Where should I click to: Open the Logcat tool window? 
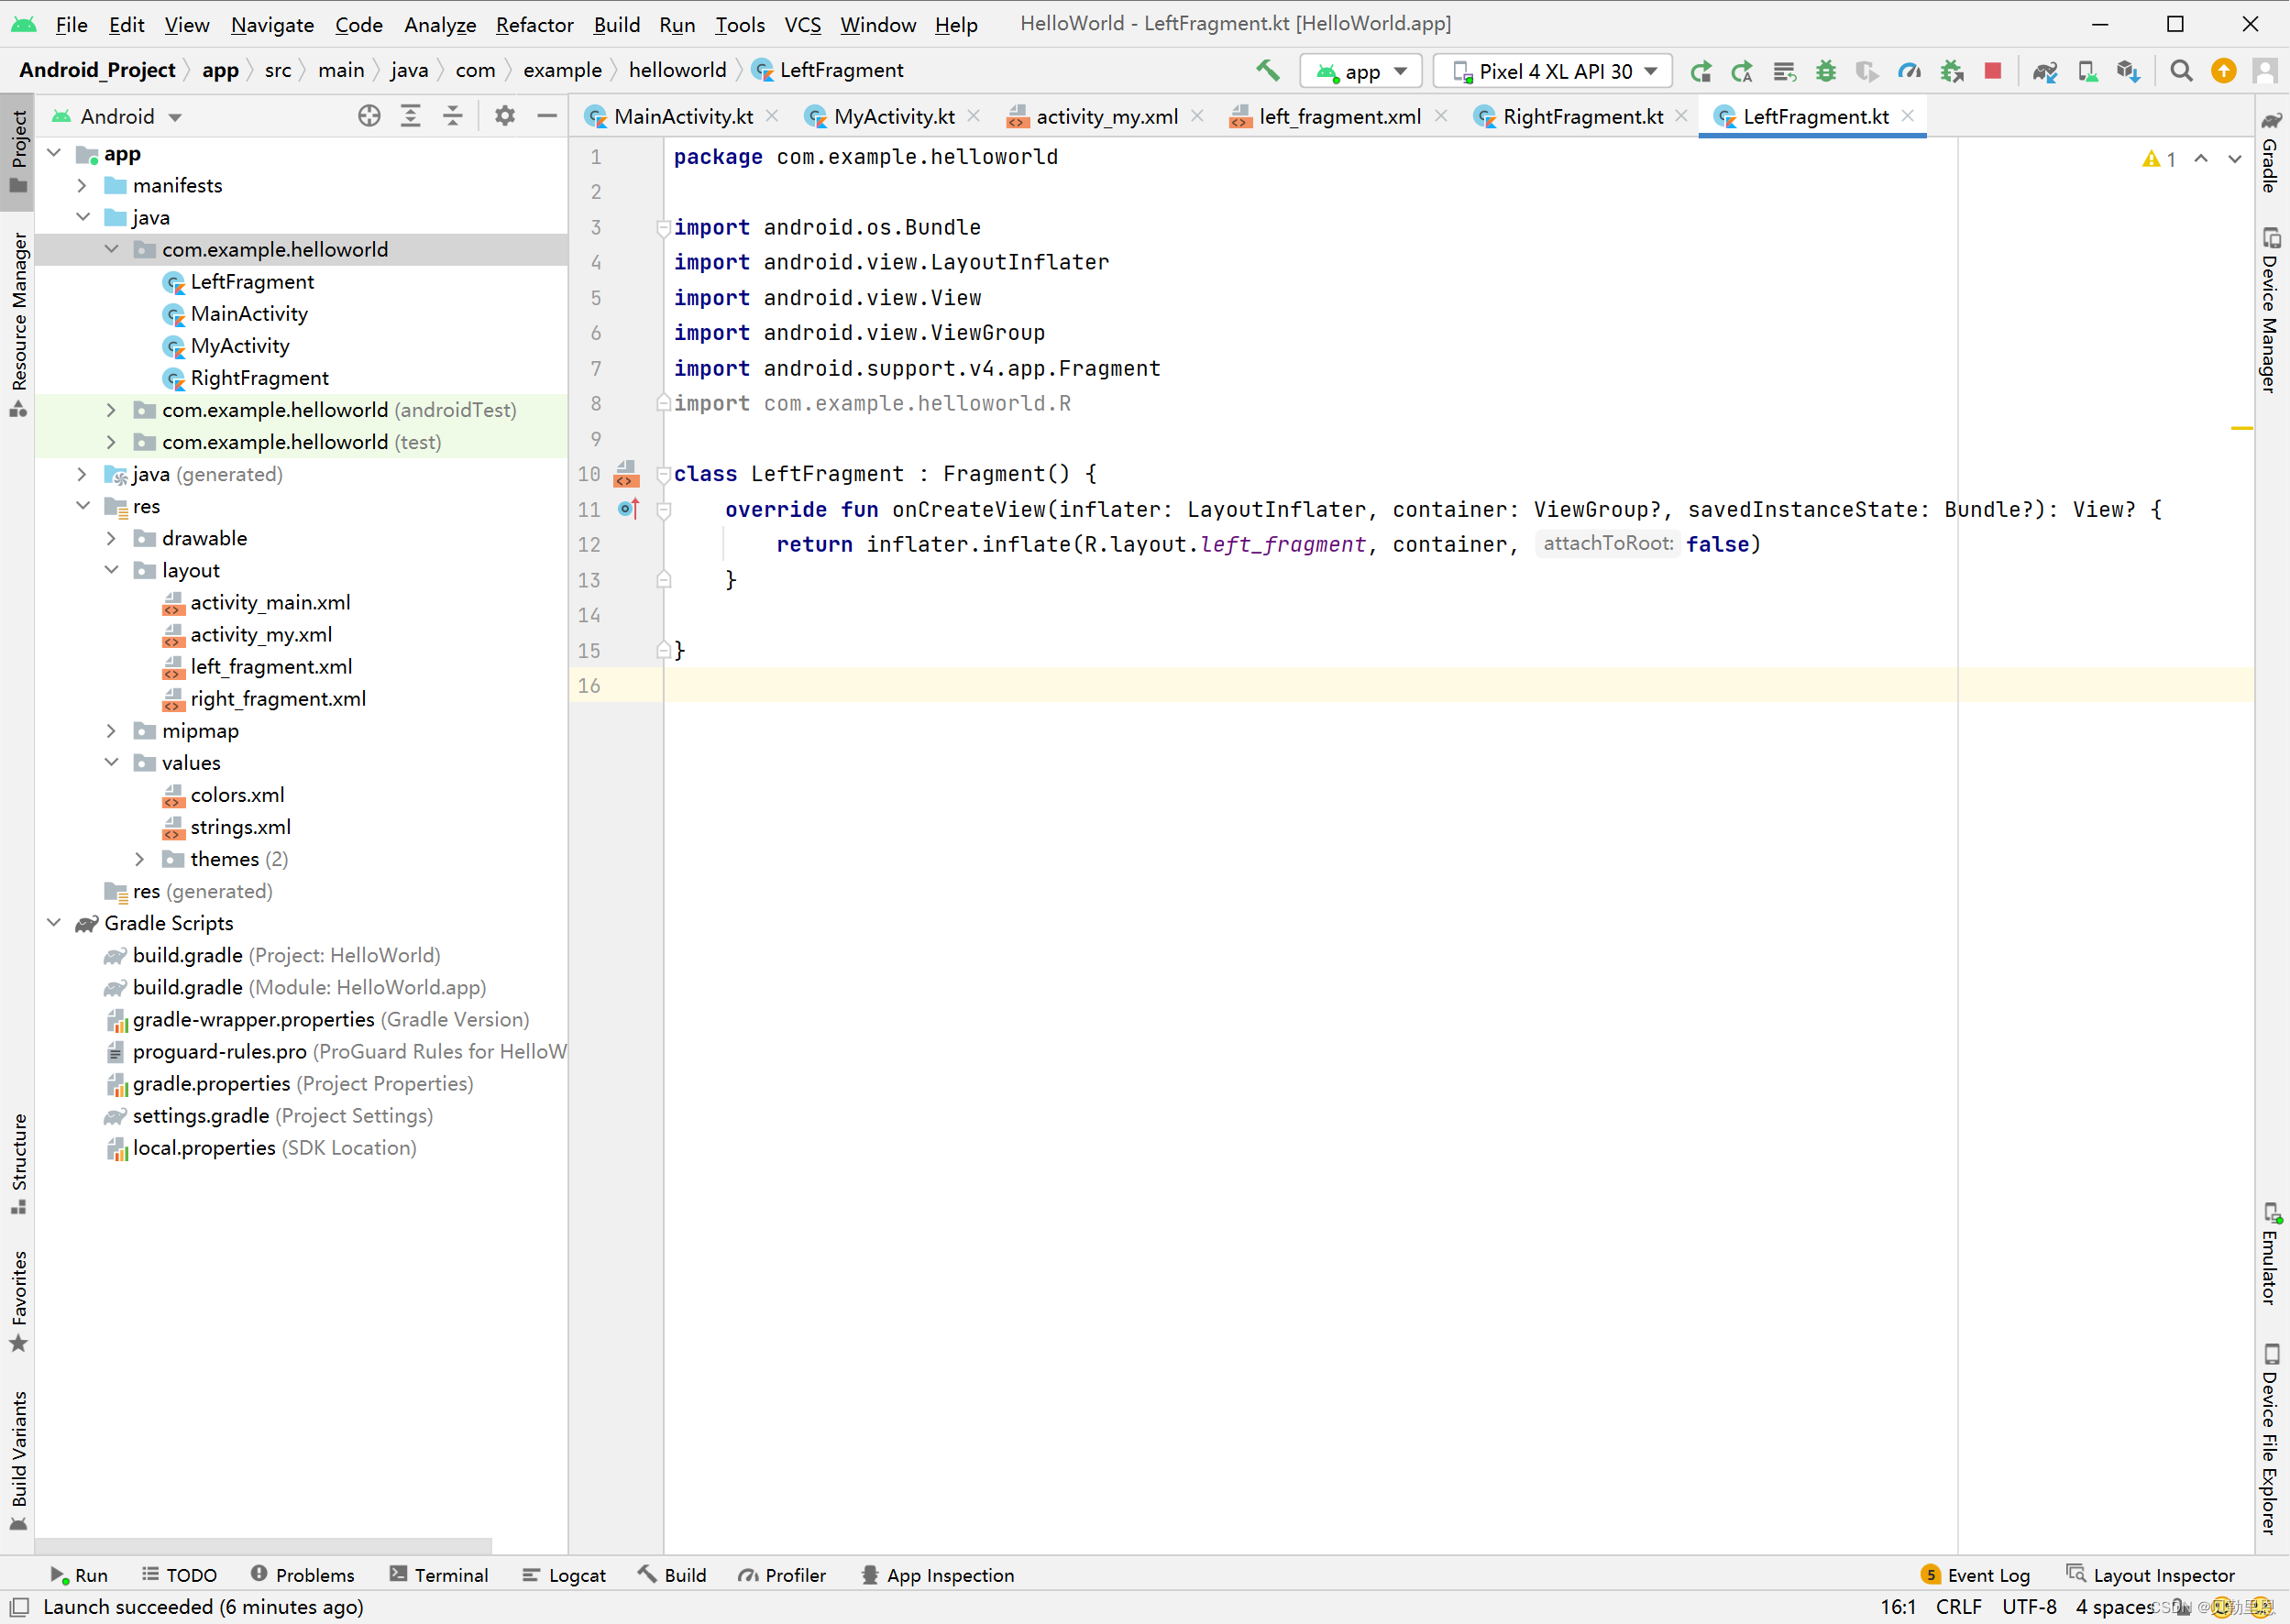565,1575
